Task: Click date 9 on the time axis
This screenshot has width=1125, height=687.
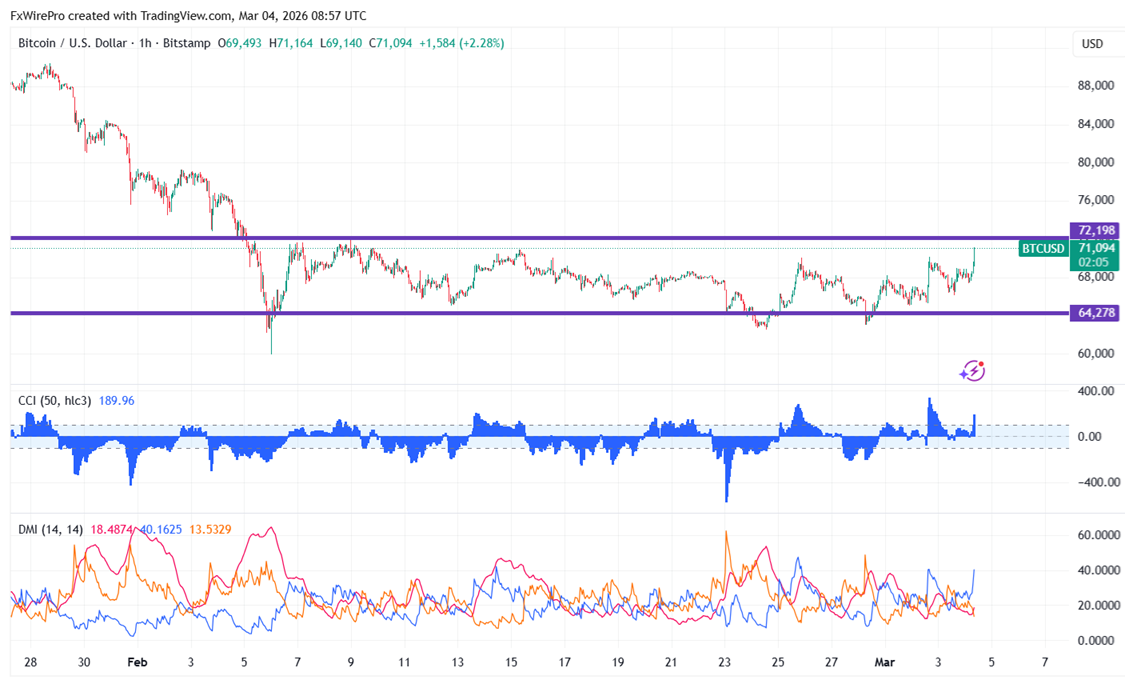Action: [351, 662]
